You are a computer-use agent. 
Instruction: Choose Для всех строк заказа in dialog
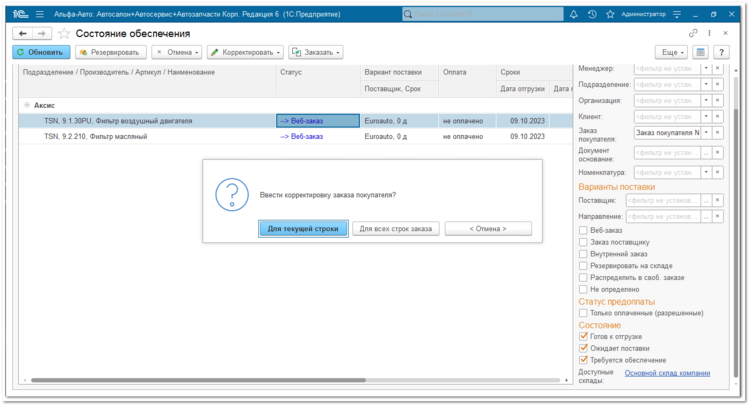tap(396, 229)
